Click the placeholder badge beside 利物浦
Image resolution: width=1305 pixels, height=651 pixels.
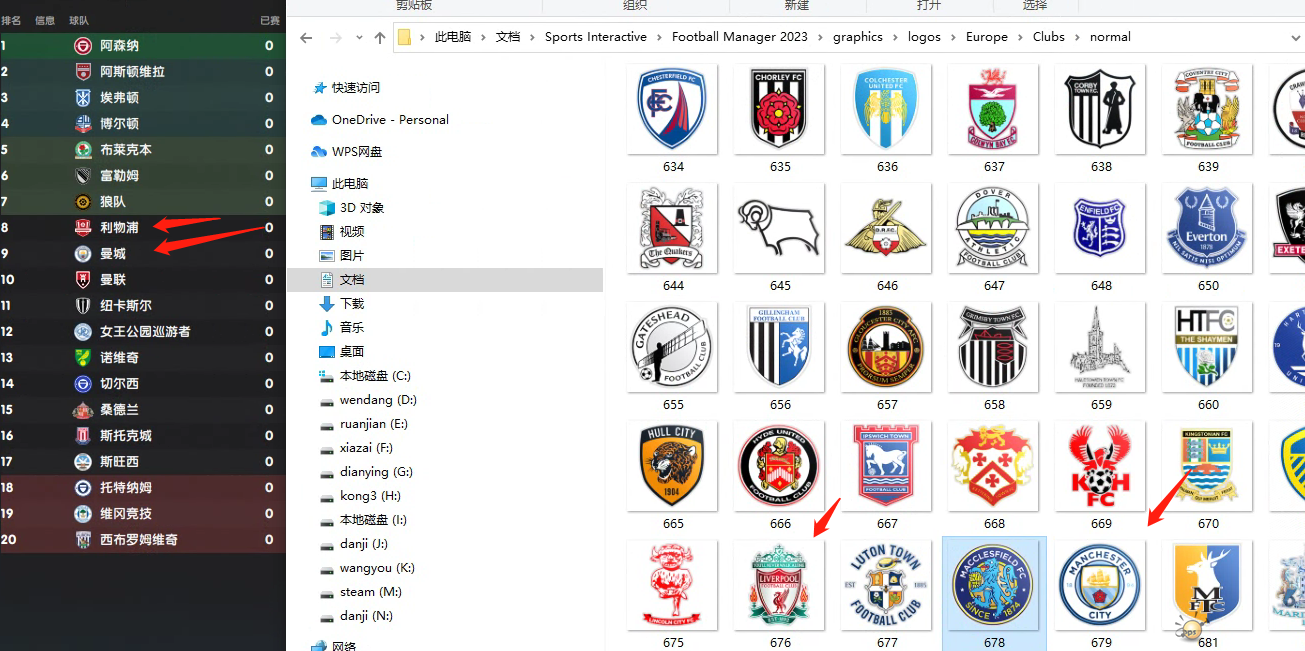pos(83,228)
